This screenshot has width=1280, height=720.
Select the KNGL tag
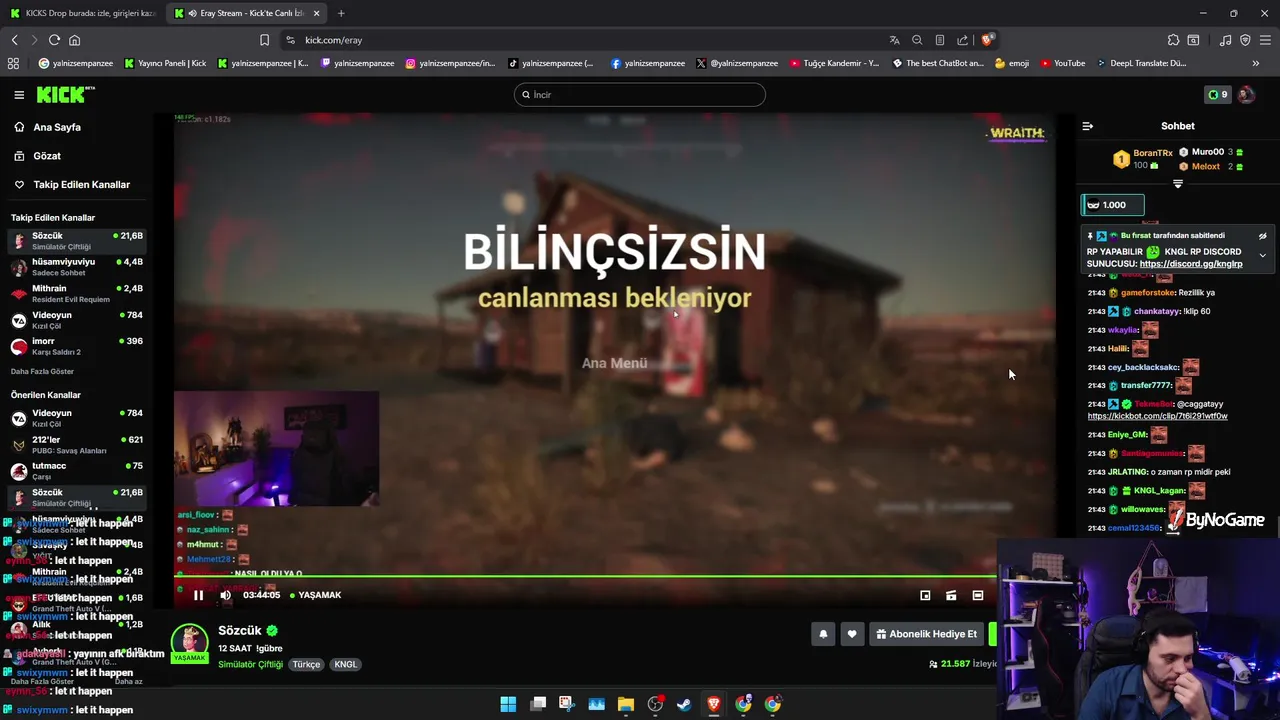(x=345, y=664)
